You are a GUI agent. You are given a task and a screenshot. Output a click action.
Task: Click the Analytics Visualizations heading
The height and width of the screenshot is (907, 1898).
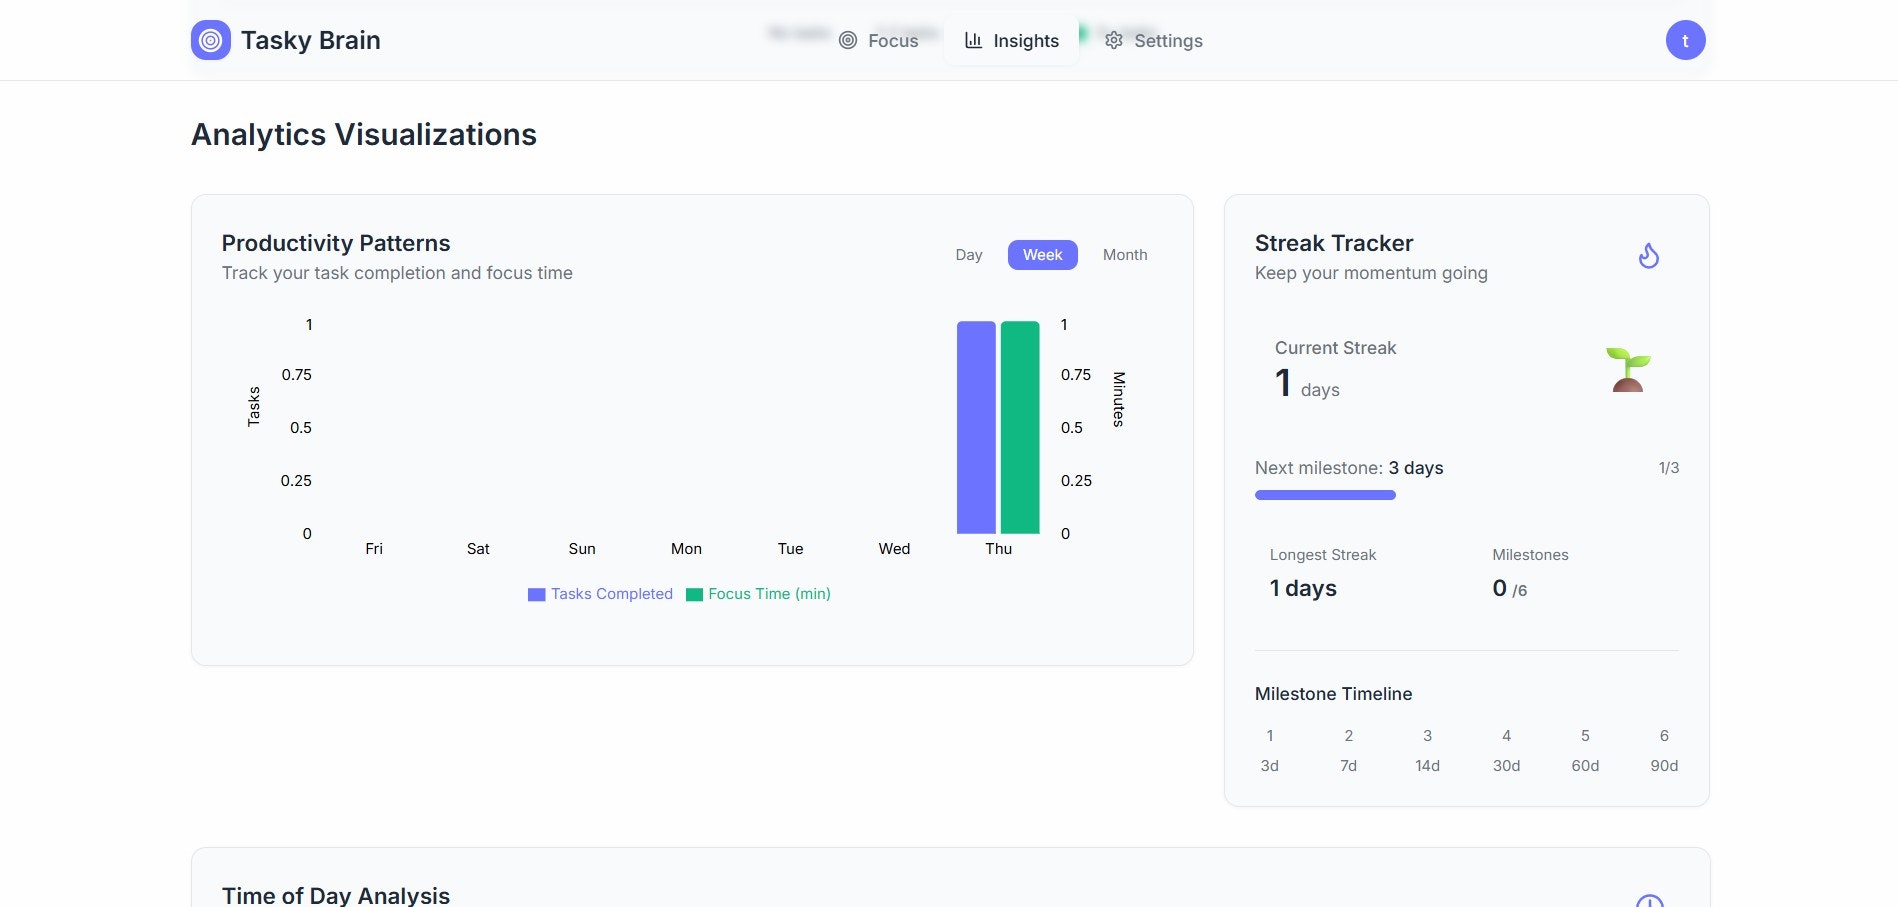tap(364, 134)
